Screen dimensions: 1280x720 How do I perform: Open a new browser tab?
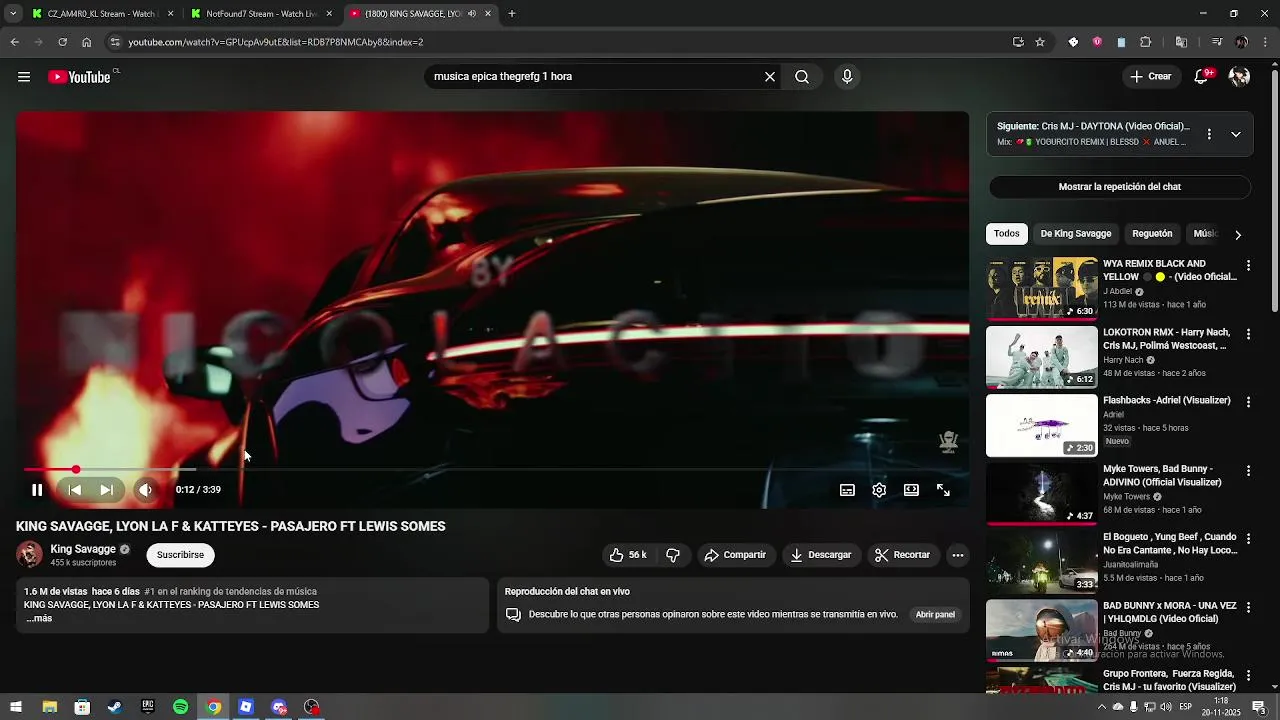point(512,14)
